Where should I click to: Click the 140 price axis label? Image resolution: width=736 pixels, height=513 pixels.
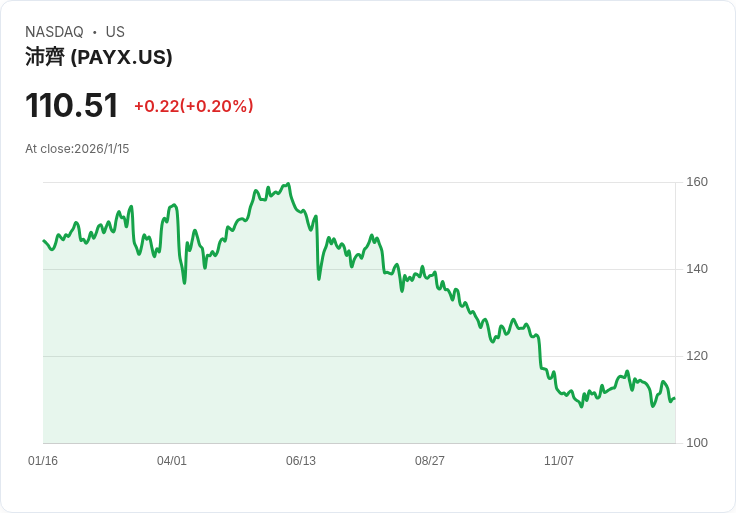tap(697, 269)
